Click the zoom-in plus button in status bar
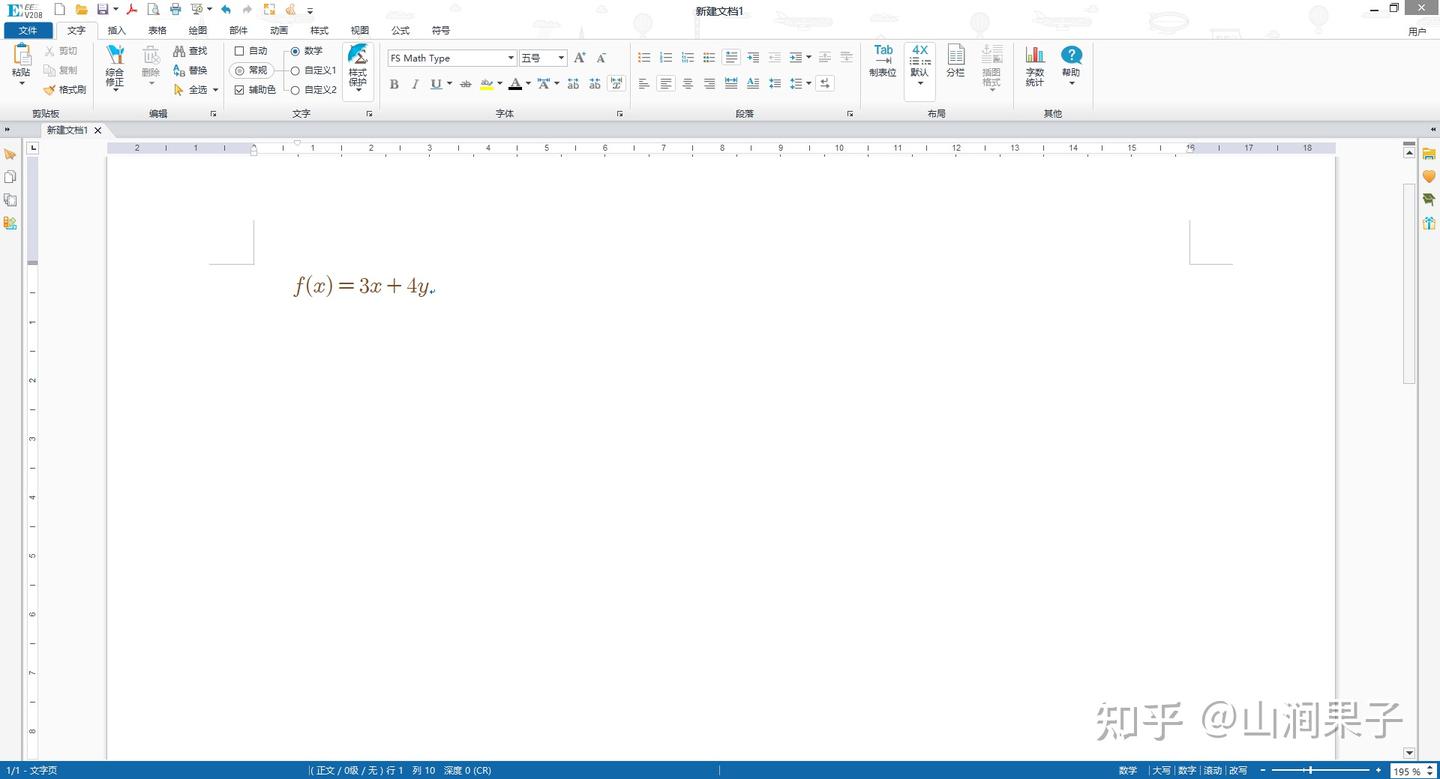The image size is (1440, 779). click(1379, 771)
